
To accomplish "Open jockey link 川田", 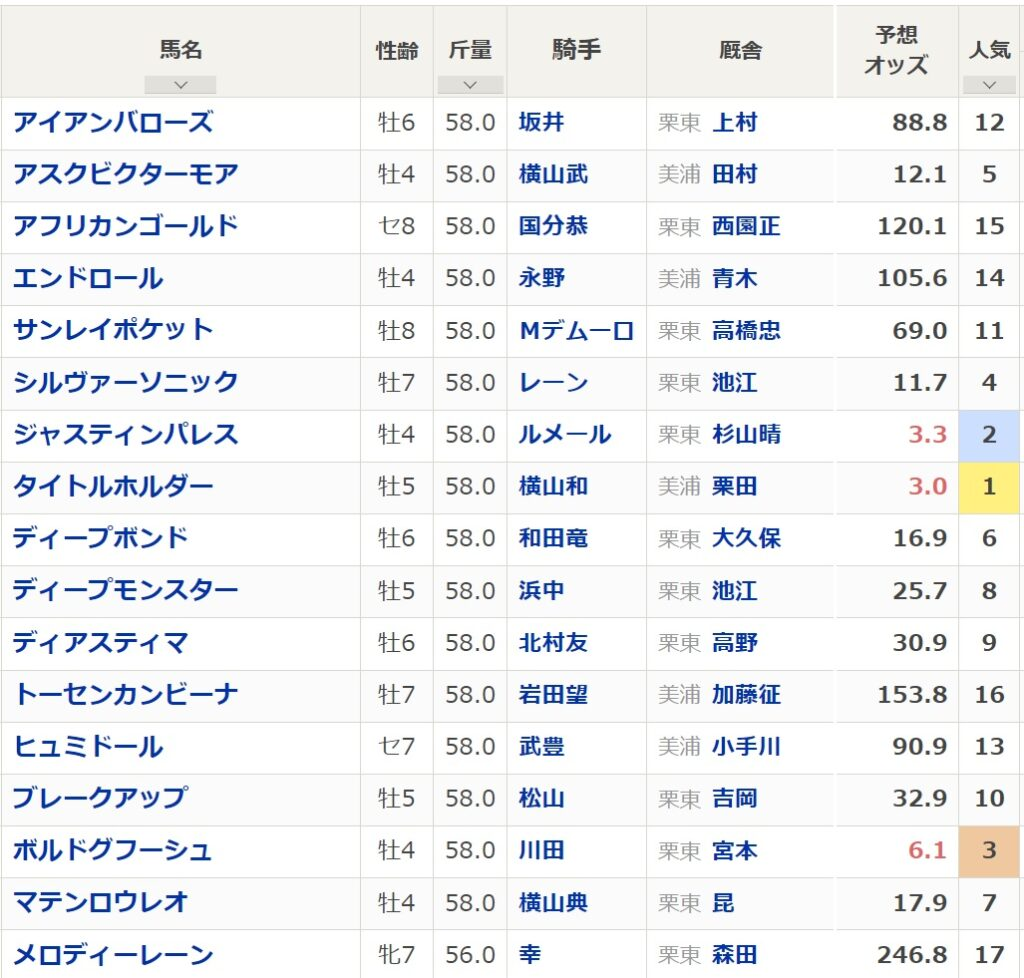I will (x=541, y=851).
